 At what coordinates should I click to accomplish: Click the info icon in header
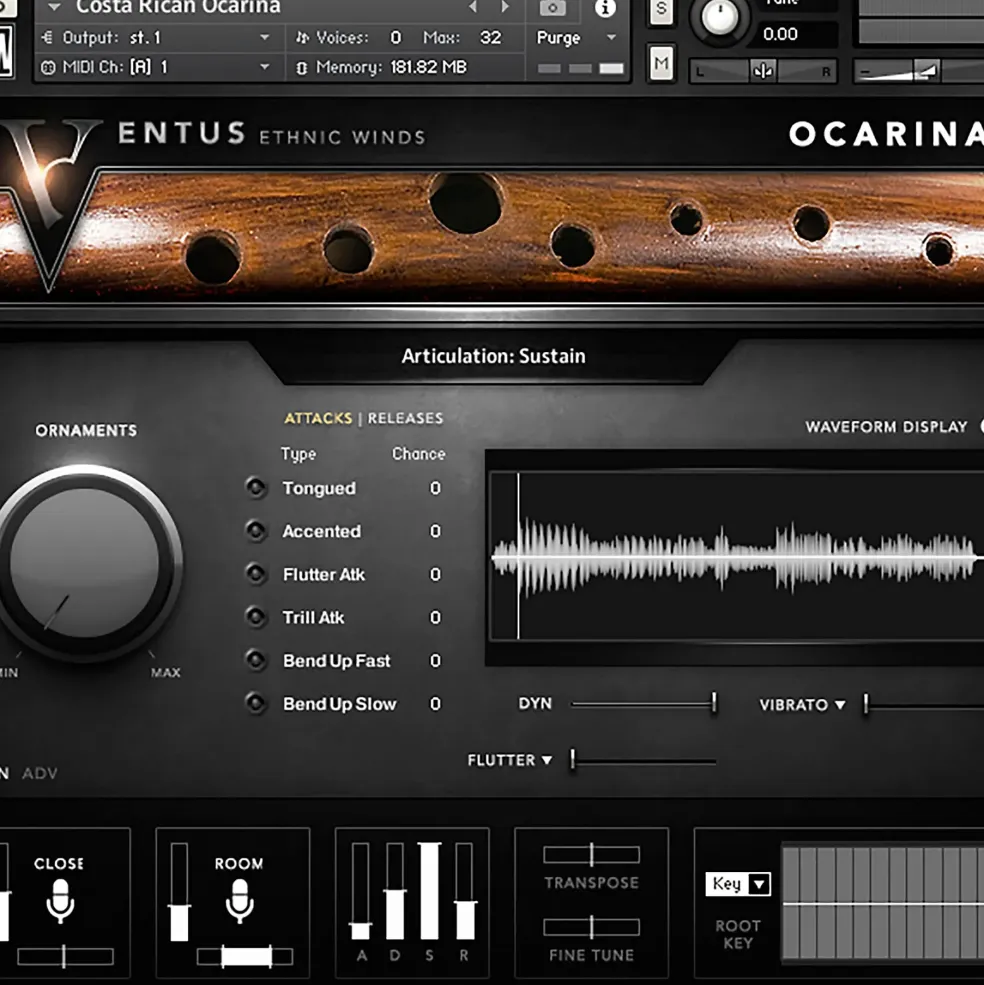[605, 8]
